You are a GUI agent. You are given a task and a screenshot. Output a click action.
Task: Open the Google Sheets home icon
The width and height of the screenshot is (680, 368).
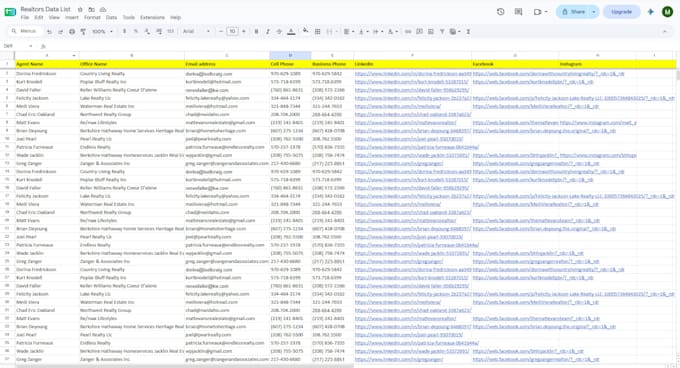coord(10,12)
